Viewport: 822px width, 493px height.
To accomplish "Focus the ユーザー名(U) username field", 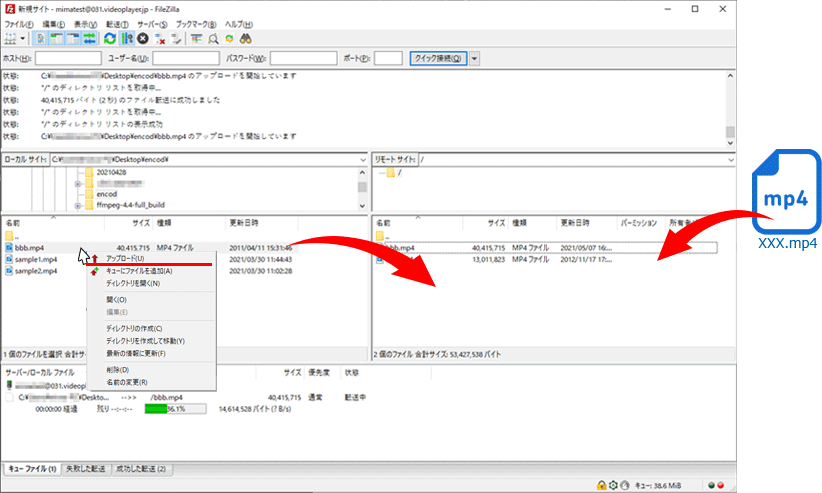I will tap(186, 58).
